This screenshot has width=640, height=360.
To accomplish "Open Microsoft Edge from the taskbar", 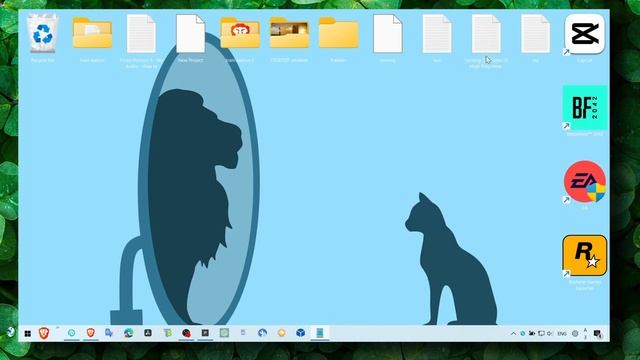I will pos(129,333).
